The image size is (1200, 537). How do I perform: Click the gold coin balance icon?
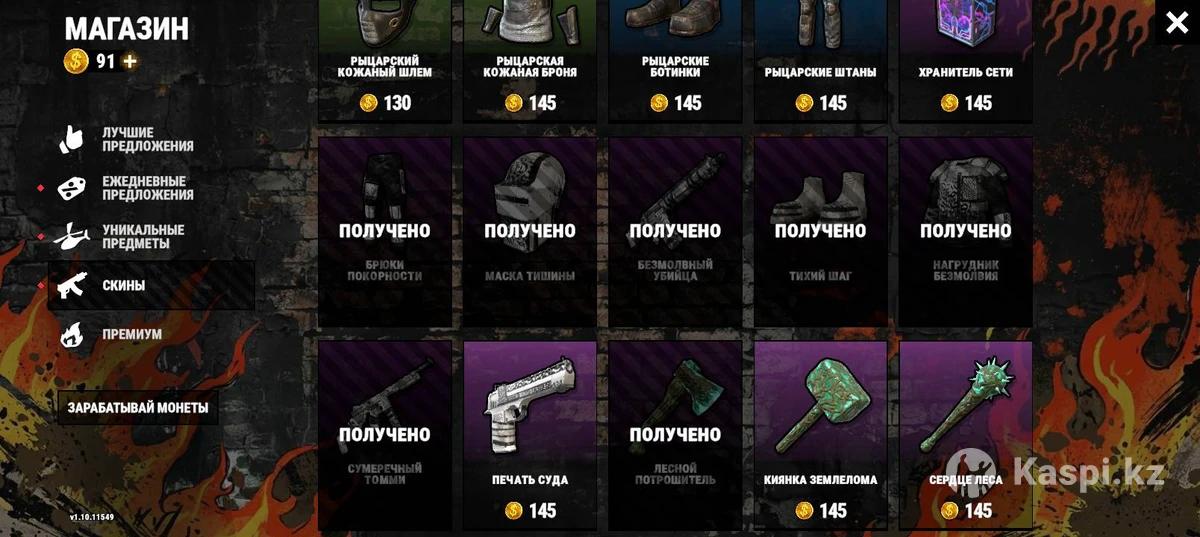pyautogui.click(x=77, y=61)
